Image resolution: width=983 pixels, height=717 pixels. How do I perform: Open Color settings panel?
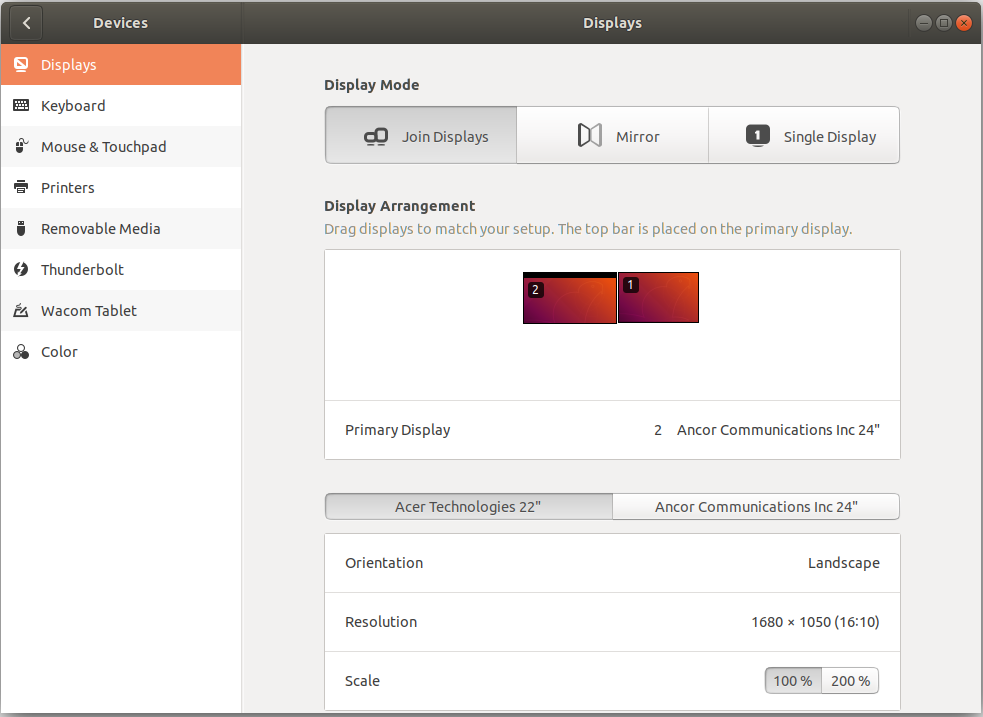click(x=121, y=352)
